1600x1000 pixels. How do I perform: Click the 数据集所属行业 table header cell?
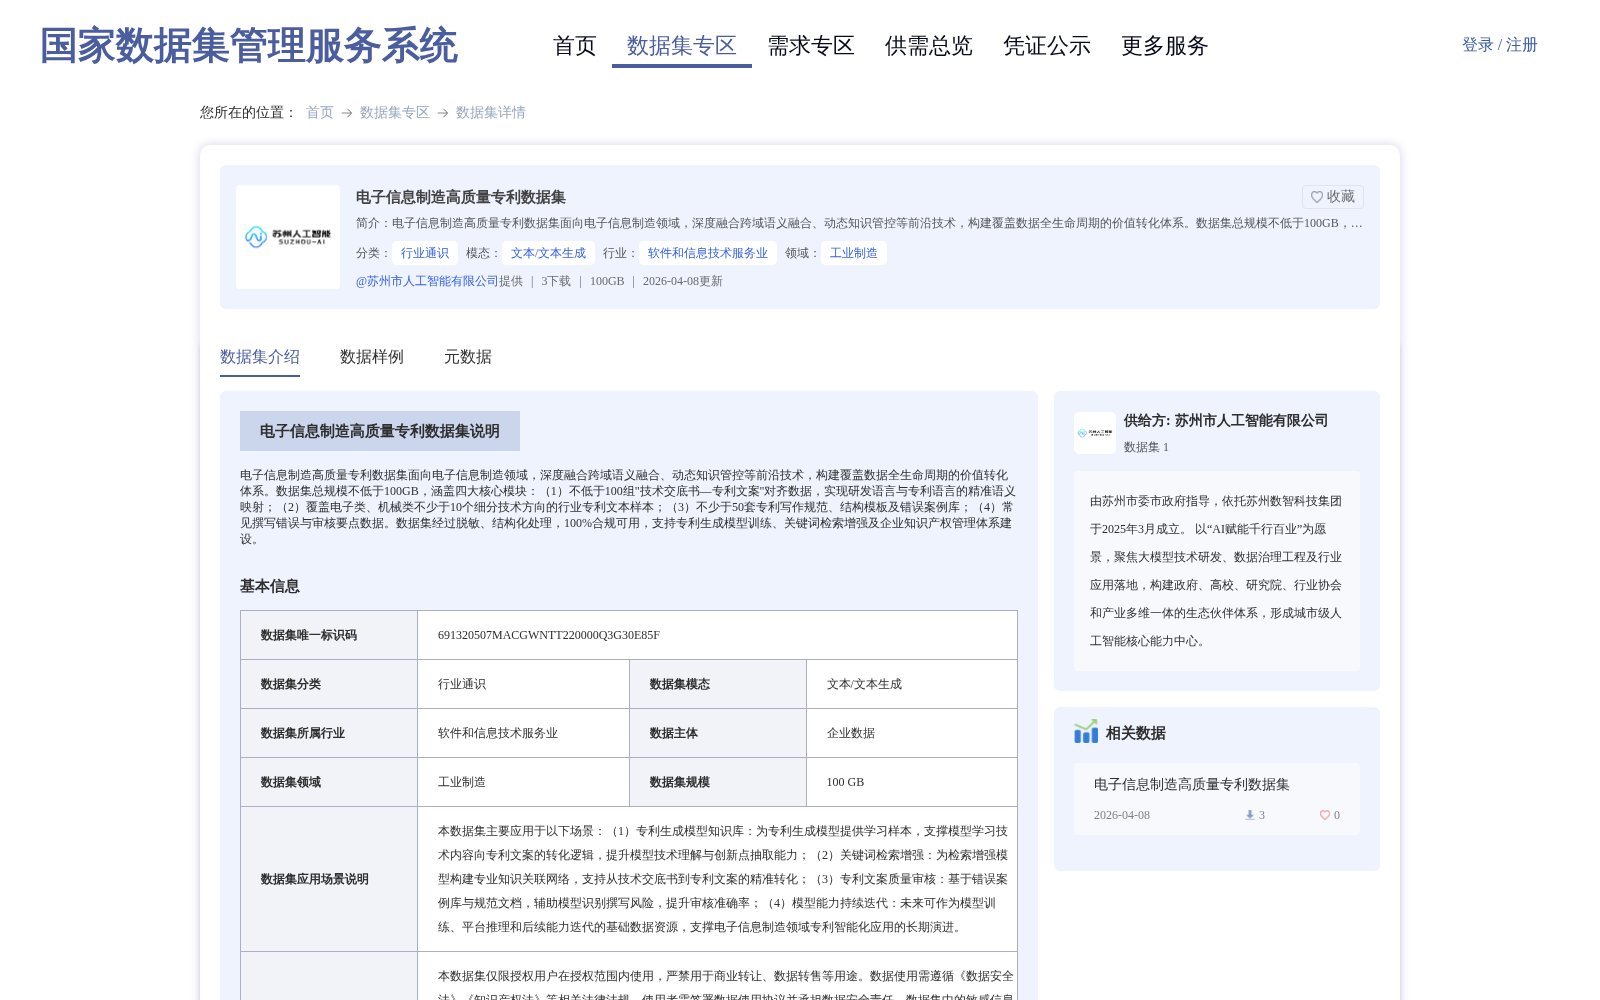click(x=329, y=733)
